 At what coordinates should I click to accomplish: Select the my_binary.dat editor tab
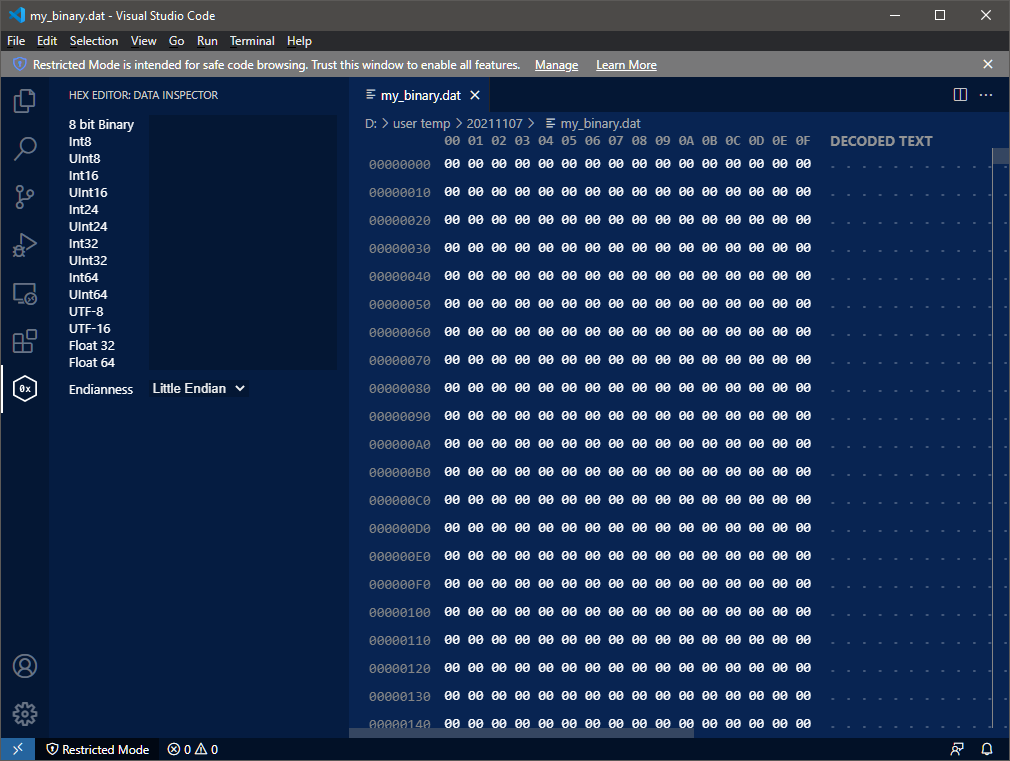[421, 95]
